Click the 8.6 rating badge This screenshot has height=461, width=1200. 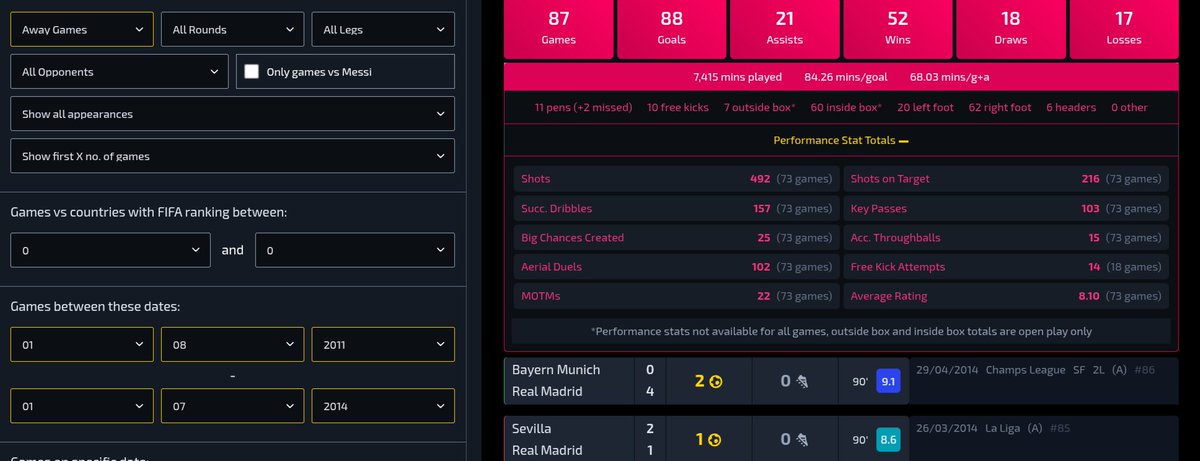coord(889,439)
